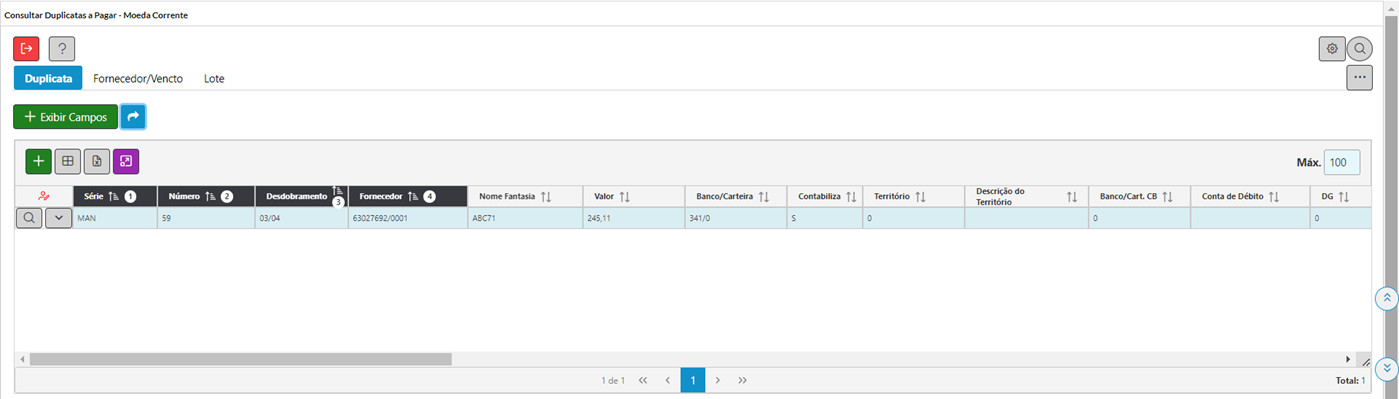Screen dimensions: 1399x399
Task: Sort by Descrição do Território column arrows
Action: pyautogui.click(x=1072, y=197)
